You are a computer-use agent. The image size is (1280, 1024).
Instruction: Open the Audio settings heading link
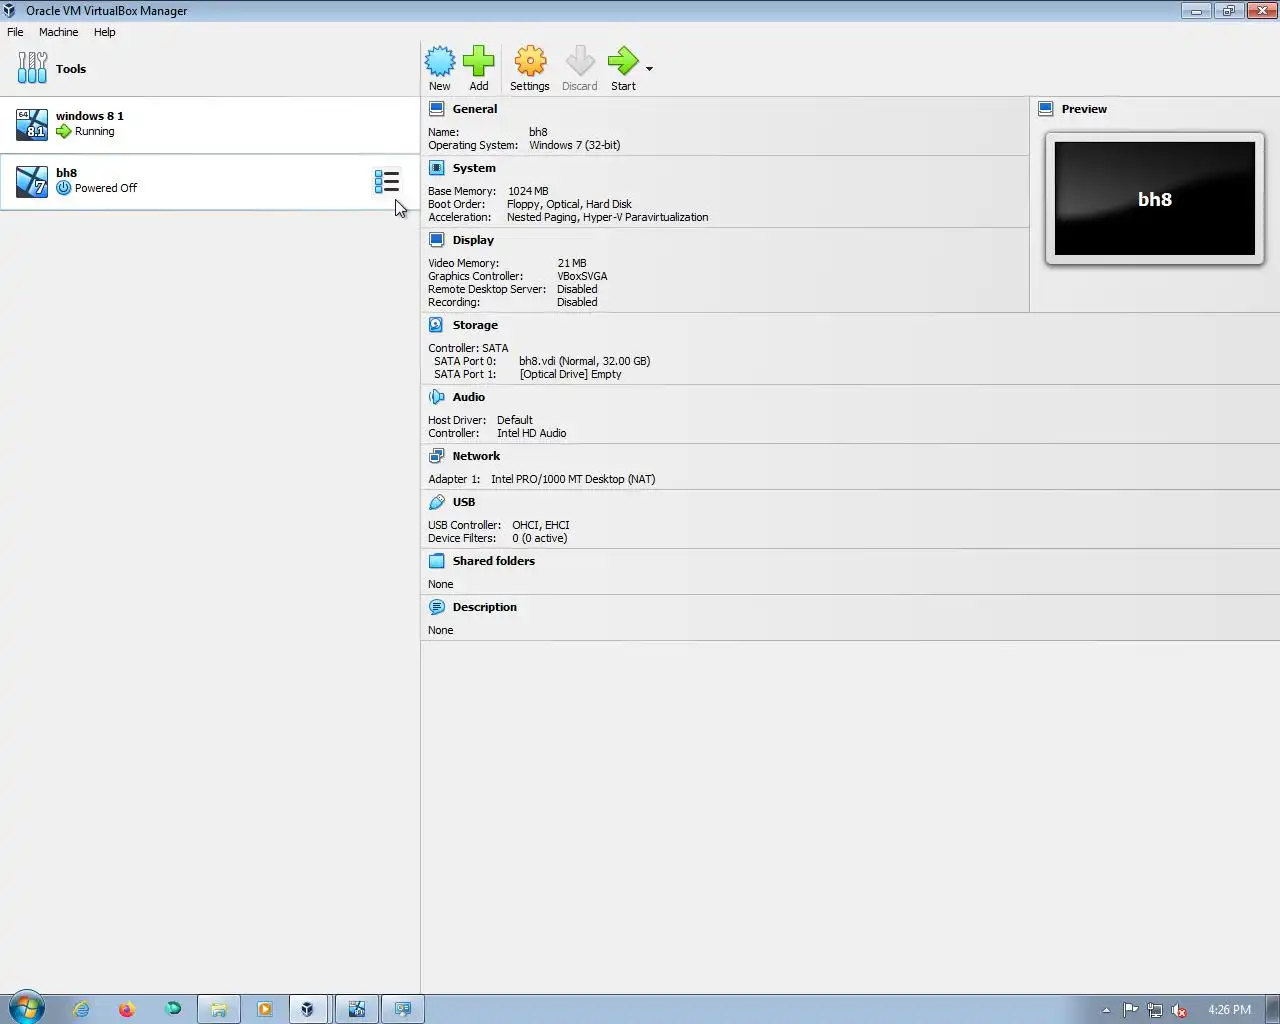click(x=469, y=397)
